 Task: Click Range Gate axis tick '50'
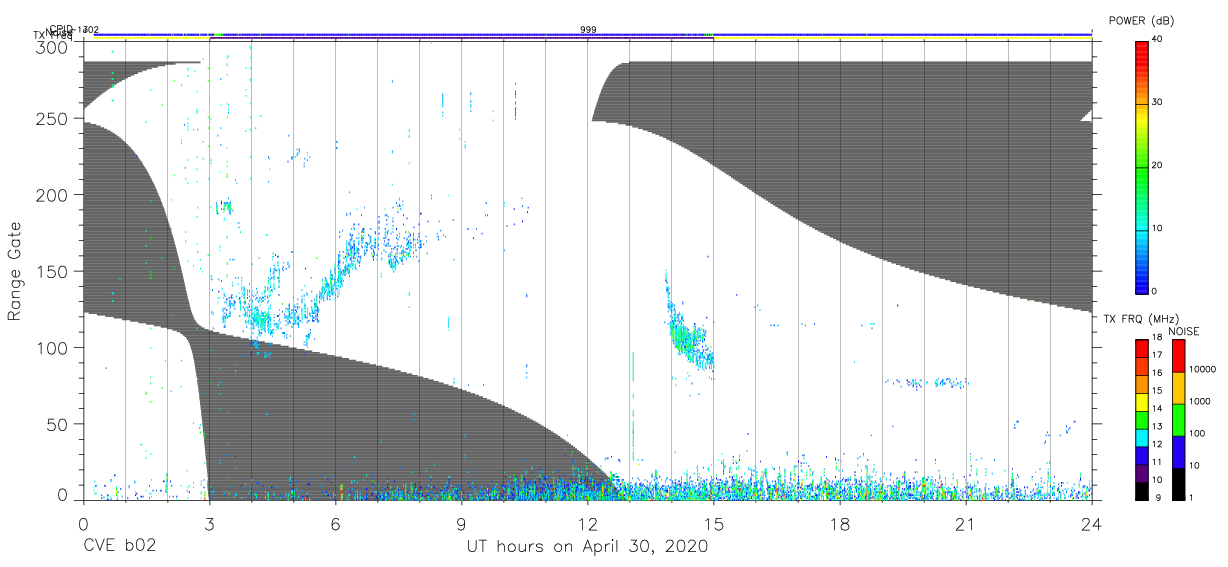coord(58,424)
